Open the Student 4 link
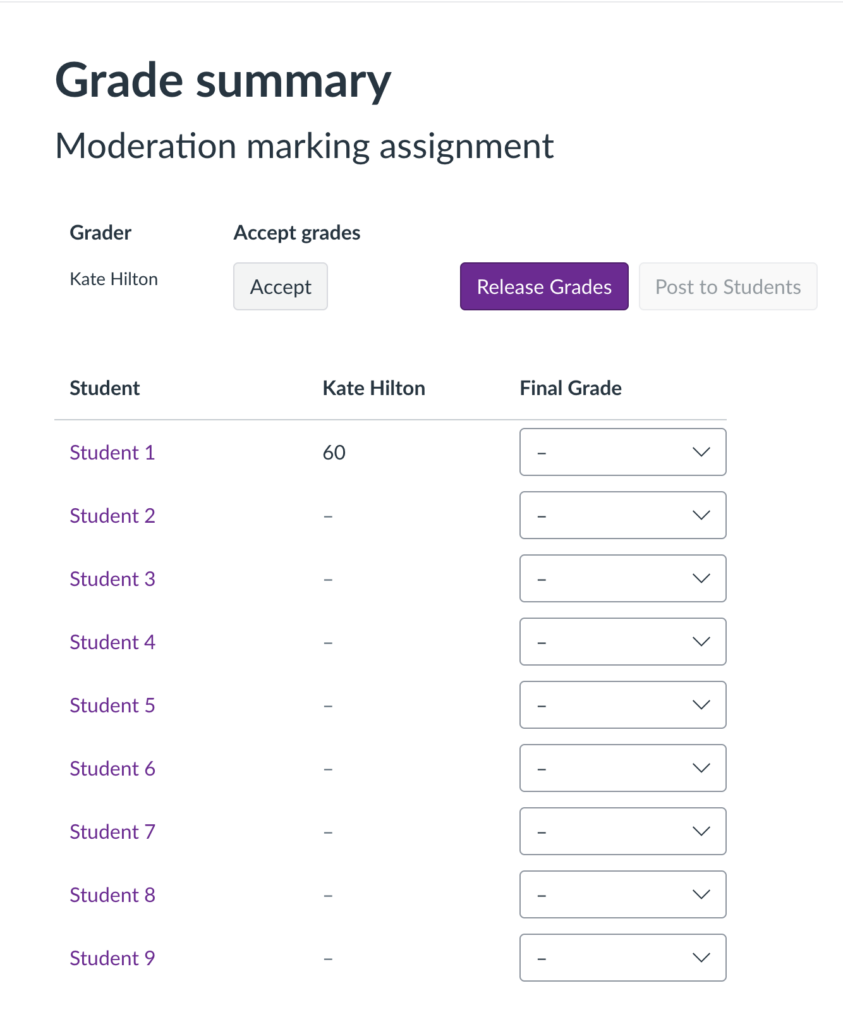The height and width of the screenshot is (1024, 843). tap(112, 641)
